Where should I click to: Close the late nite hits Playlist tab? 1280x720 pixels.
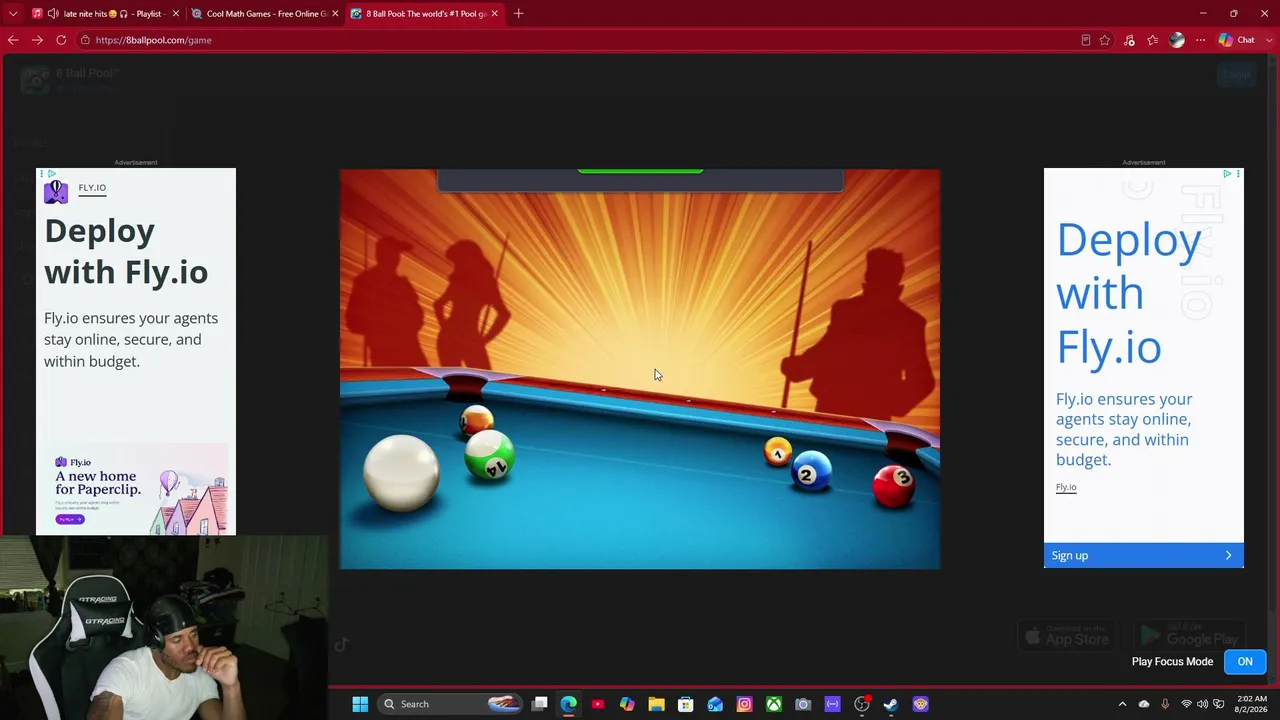[x=176, y=14]
